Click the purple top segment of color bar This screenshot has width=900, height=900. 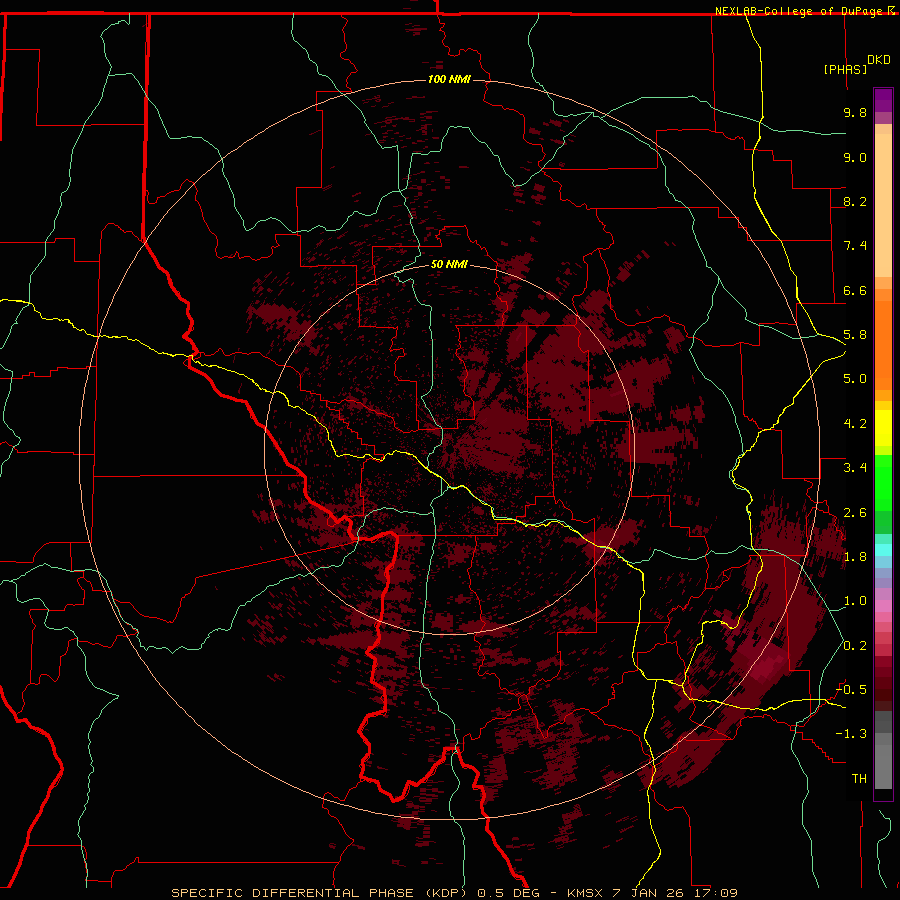click(x=883, y=100)
